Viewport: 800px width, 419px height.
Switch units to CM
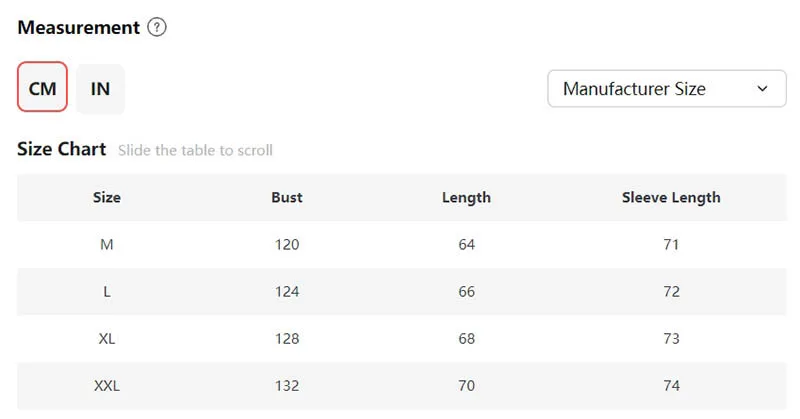42,88
